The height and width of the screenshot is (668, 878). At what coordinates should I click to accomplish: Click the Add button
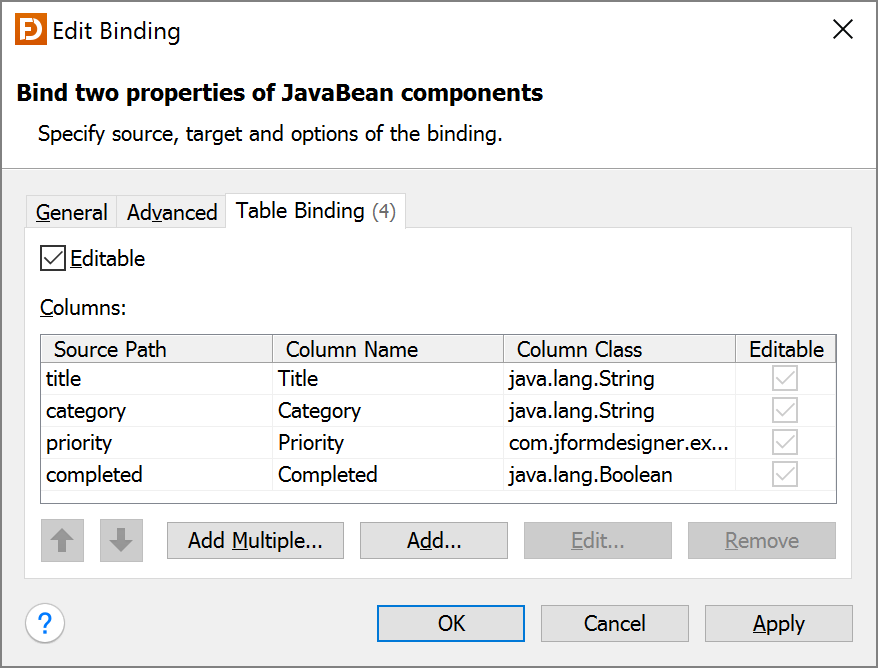(x=433, y=540)
